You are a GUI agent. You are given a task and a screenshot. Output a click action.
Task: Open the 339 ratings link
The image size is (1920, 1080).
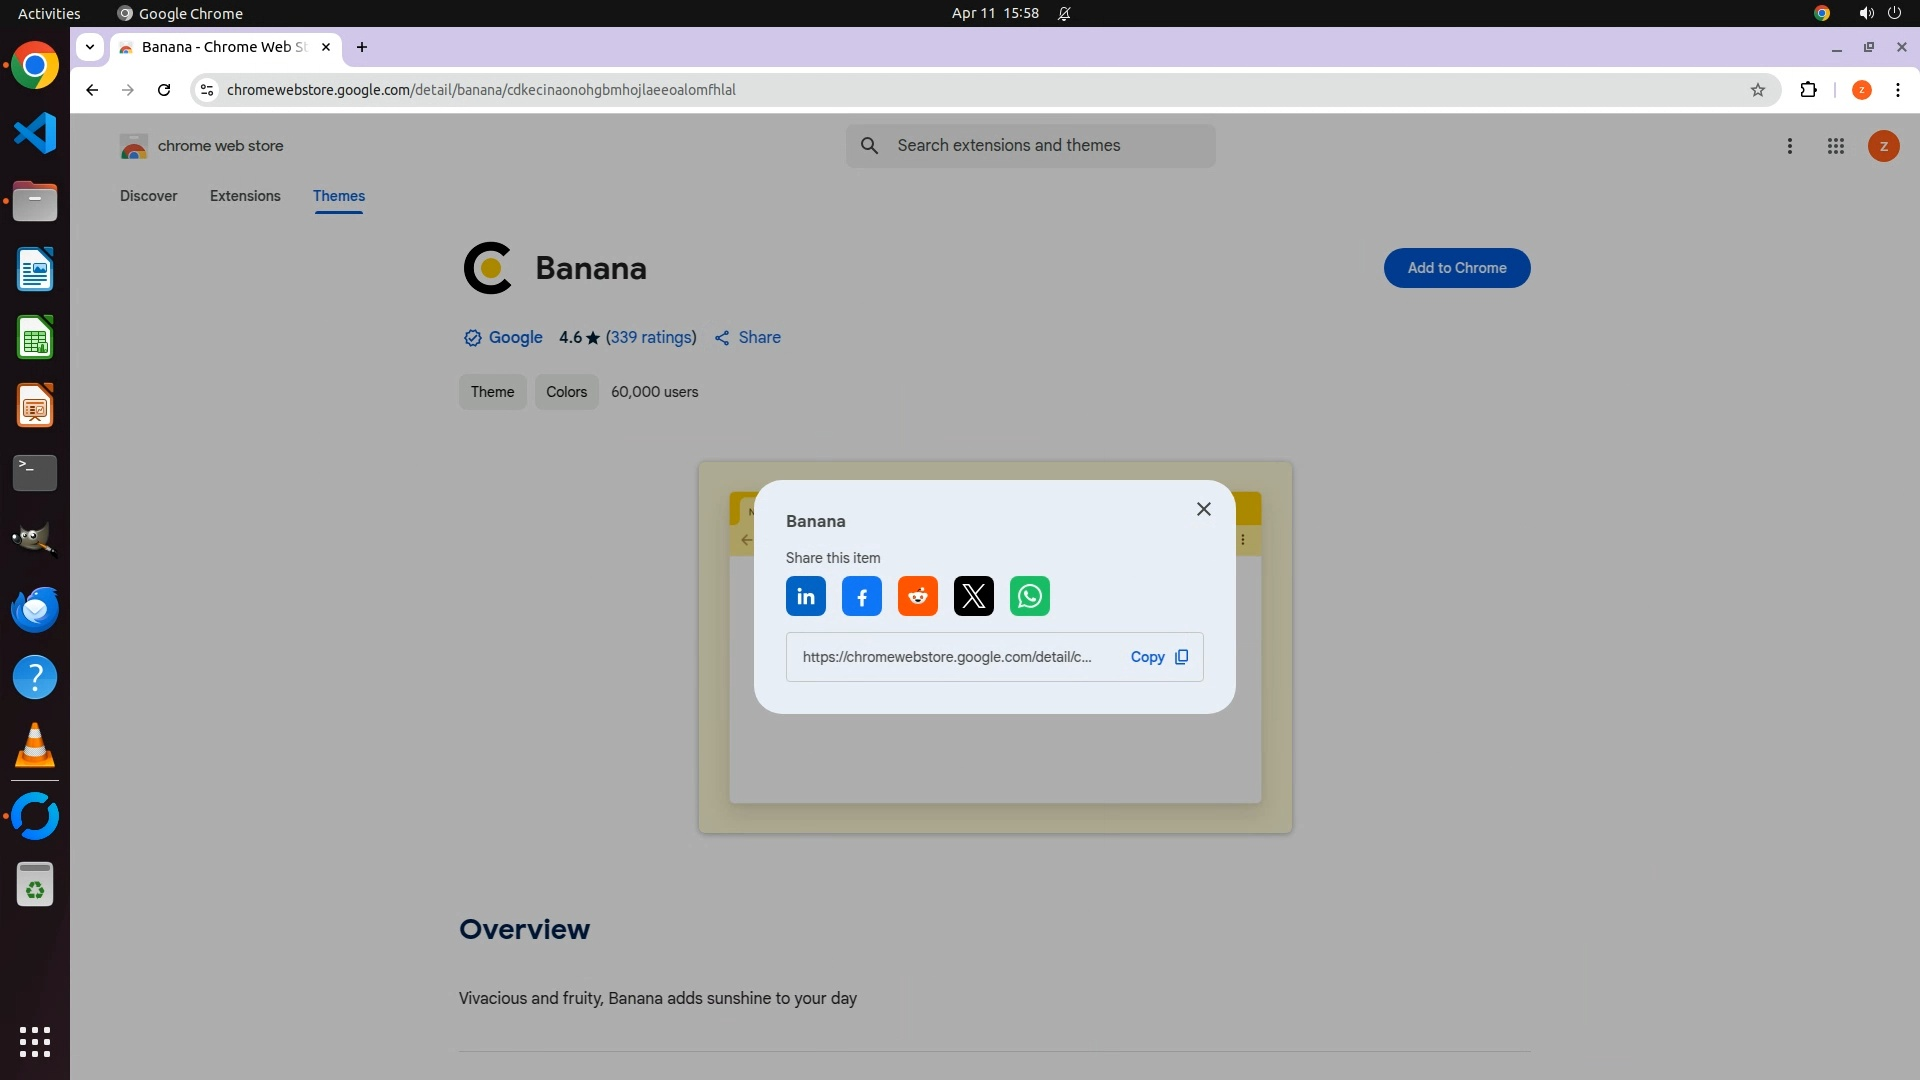pyautogui.click(x=651, y=338)
